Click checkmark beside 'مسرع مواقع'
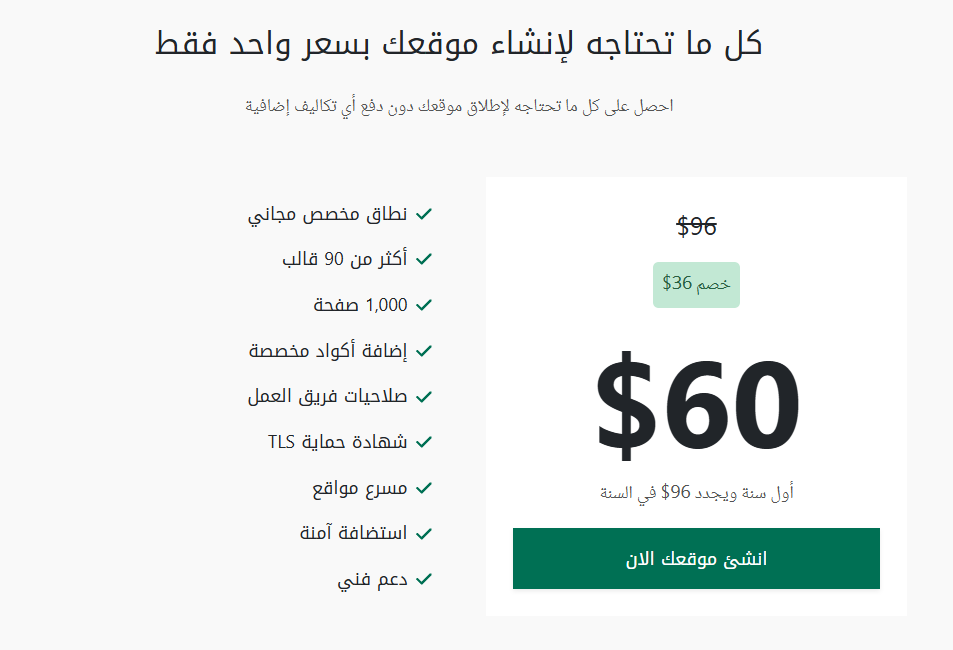 [424, 488]
